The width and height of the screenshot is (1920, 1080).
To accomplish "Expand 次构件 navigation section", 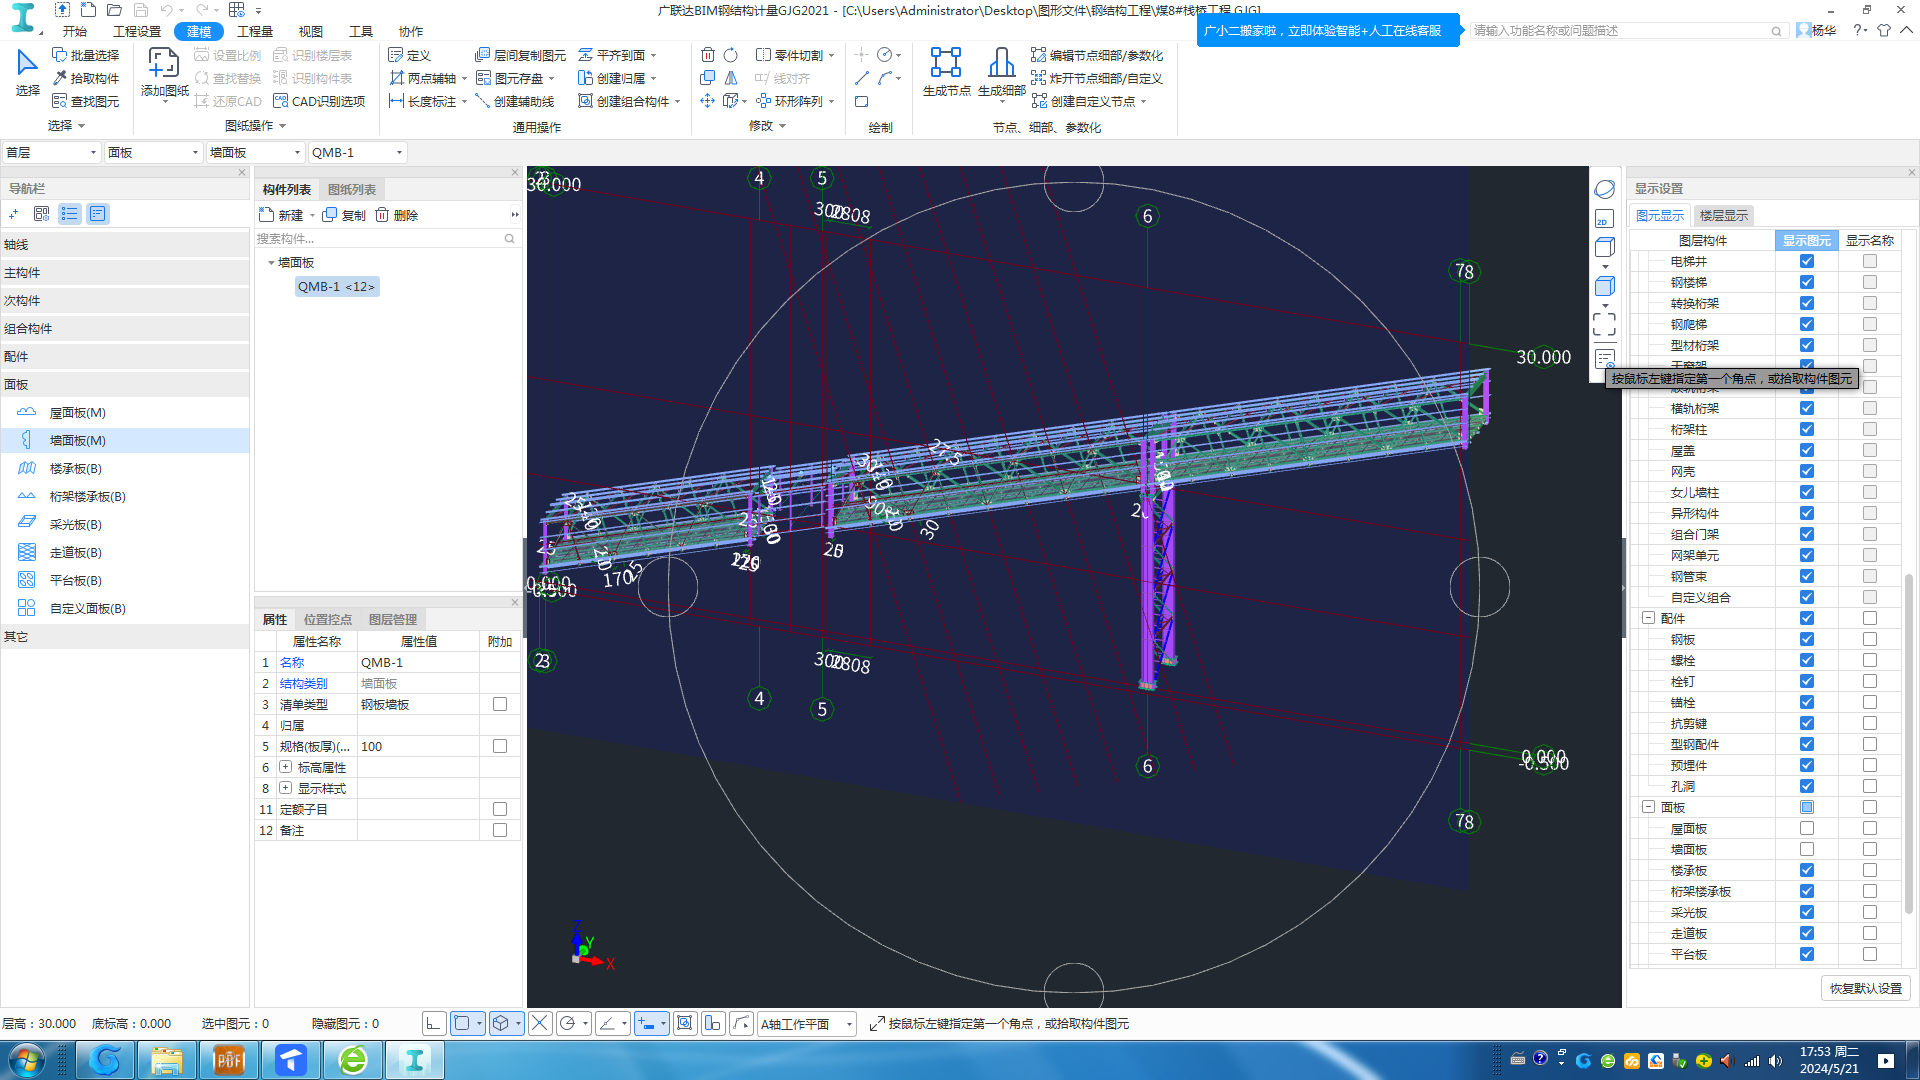I will click(125, 300).
